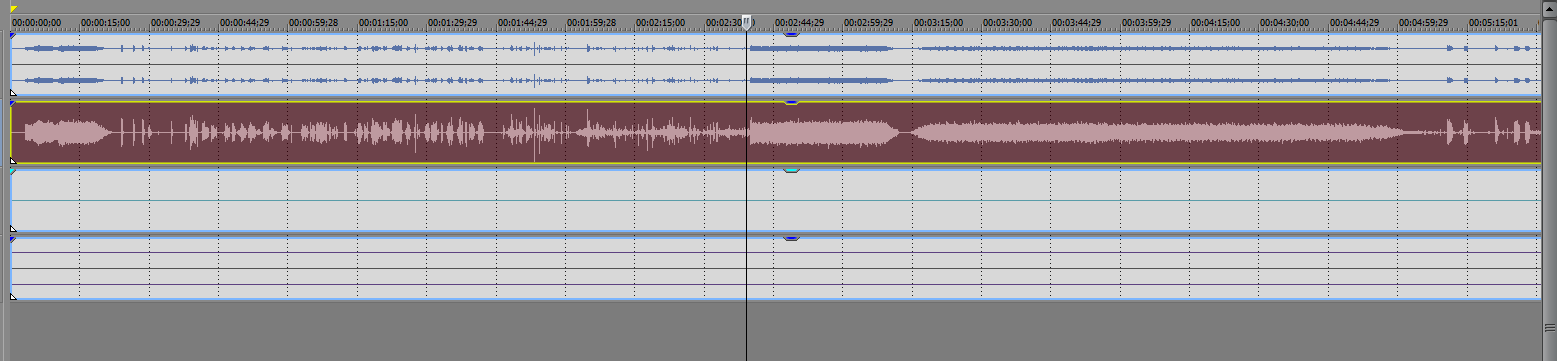Select the empty third track event with cyan line
The height and width of the screenshot is (361, 1557).
774,200
